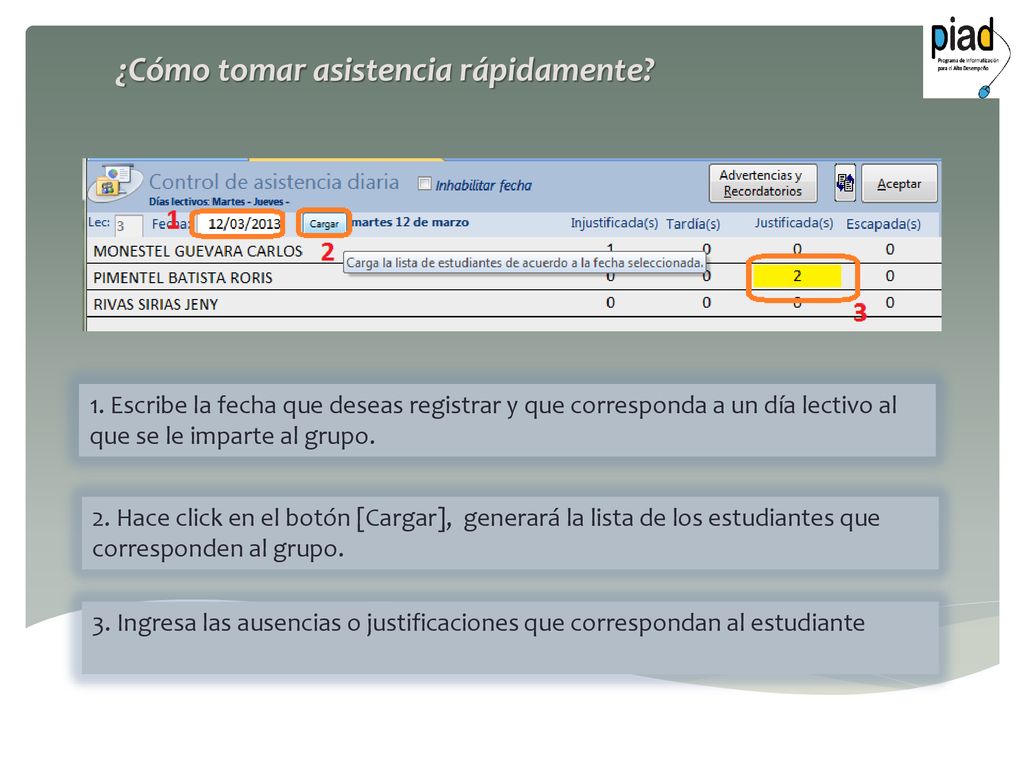Click the 'Control de asistencia diaria' title
Viewport: 1024px width, 768px height.
[x=274, y=181]
